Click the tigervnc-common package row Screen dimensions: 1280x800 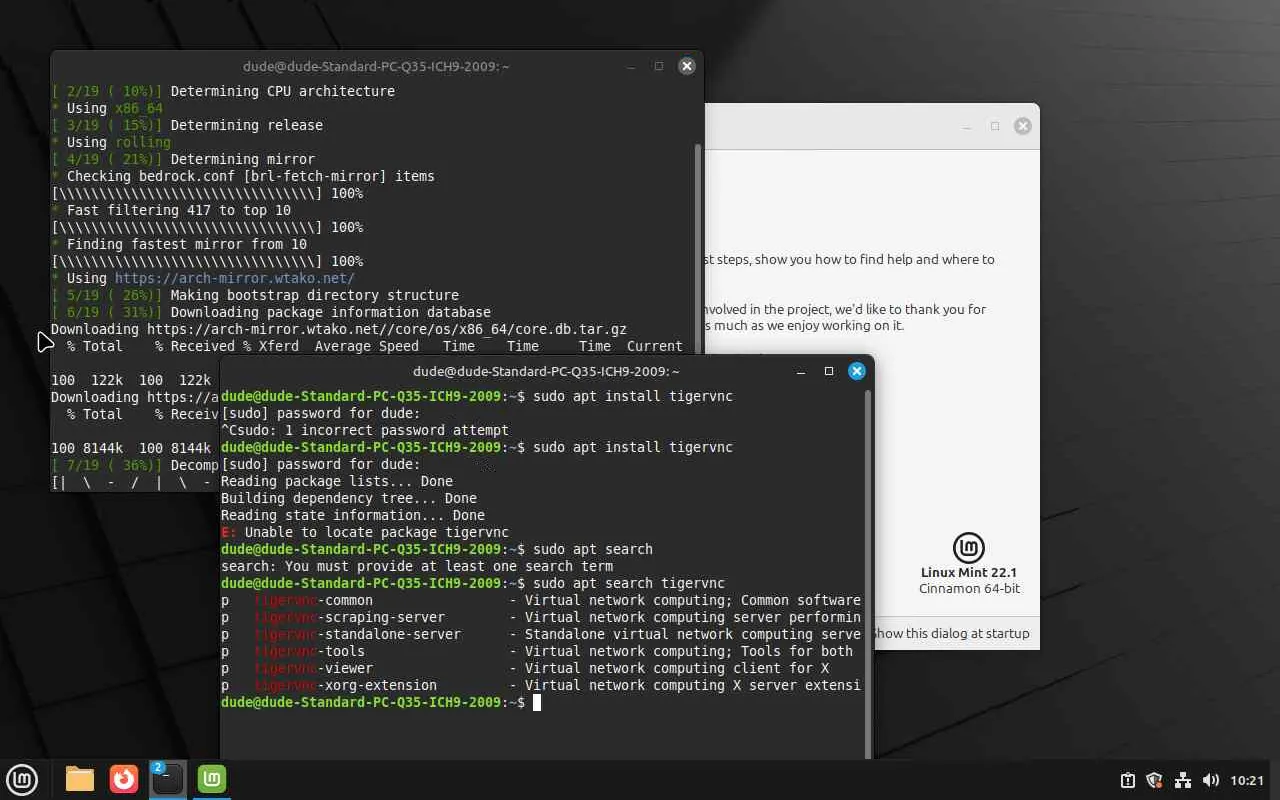pyautogui.click(x=541, y=600)
